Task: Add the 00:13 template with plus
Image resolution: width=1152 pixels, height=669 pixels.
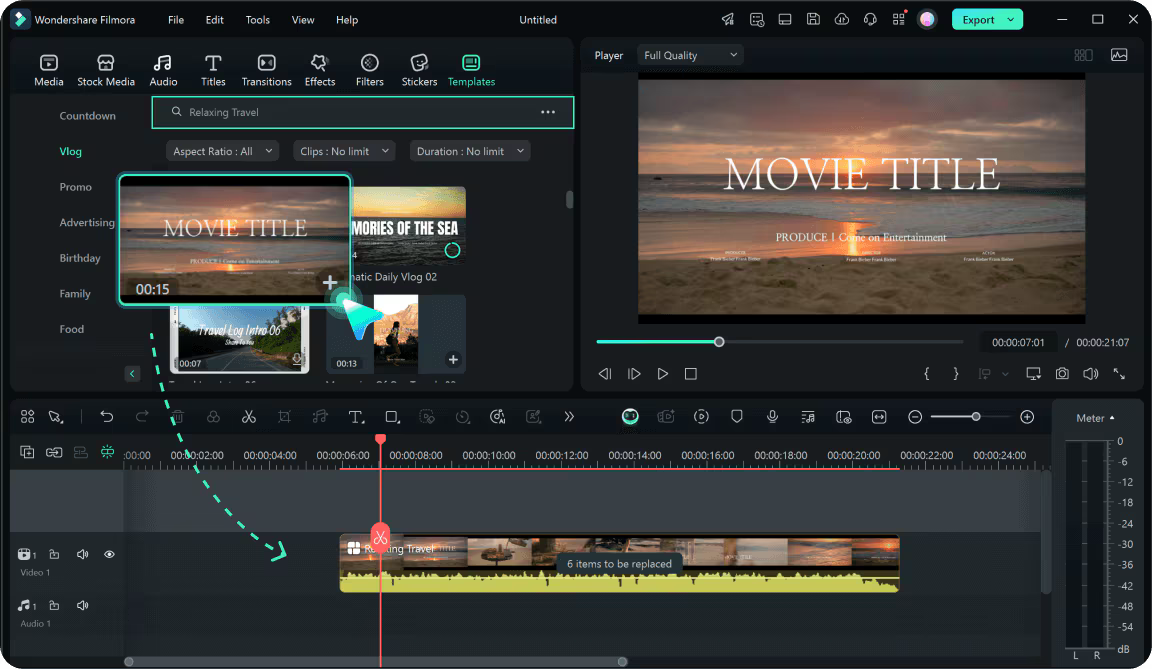Action: 453,359
